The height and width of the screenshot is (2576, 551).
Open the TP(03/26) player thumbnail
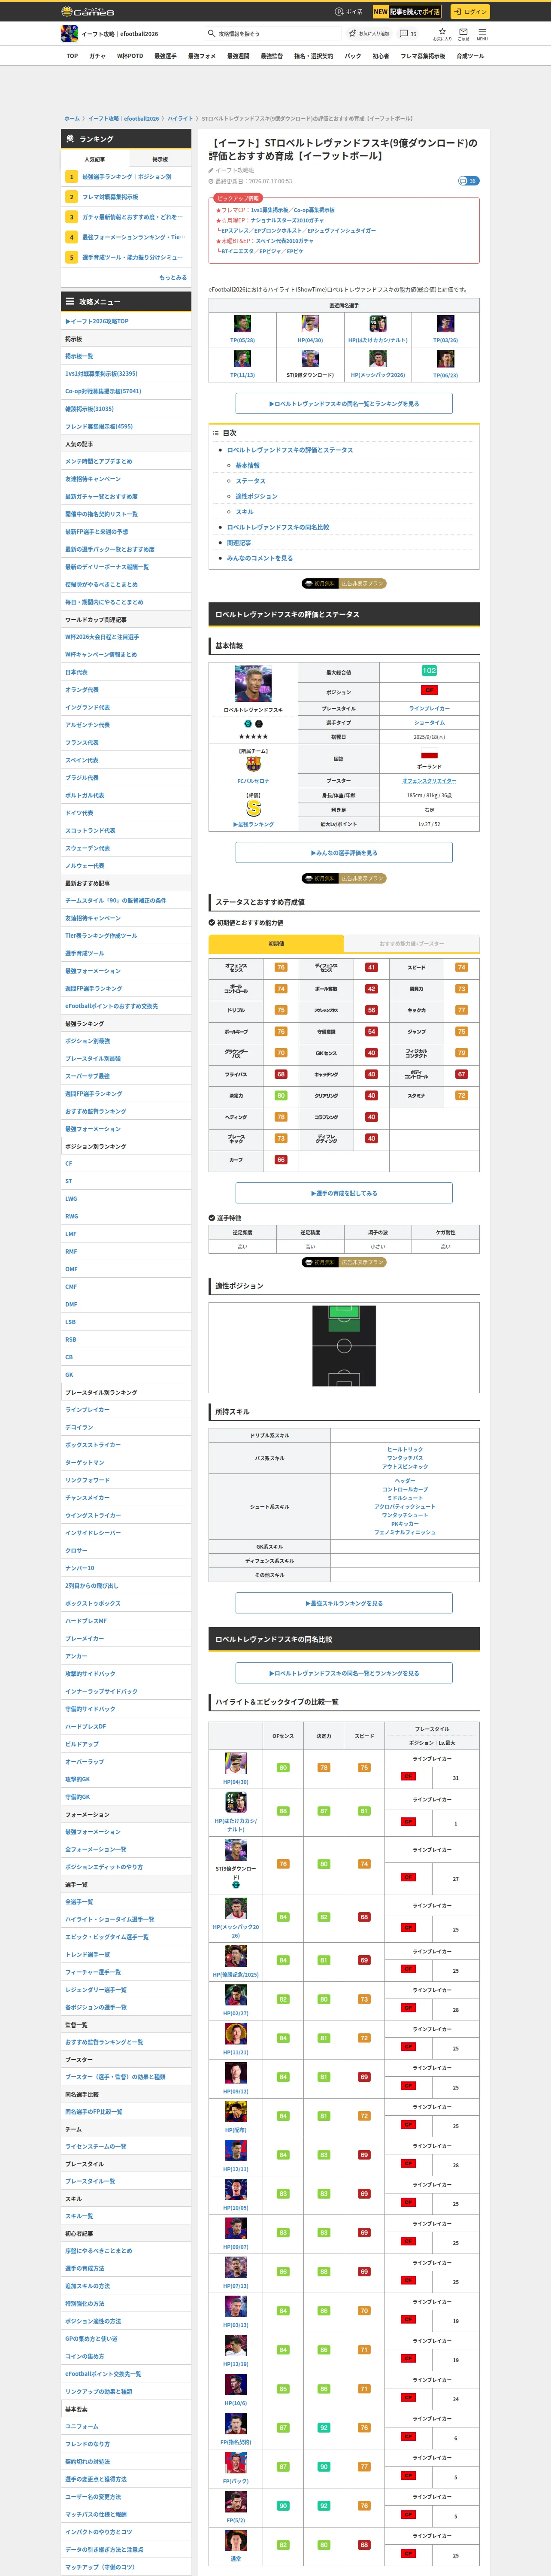tap(446, 324)
